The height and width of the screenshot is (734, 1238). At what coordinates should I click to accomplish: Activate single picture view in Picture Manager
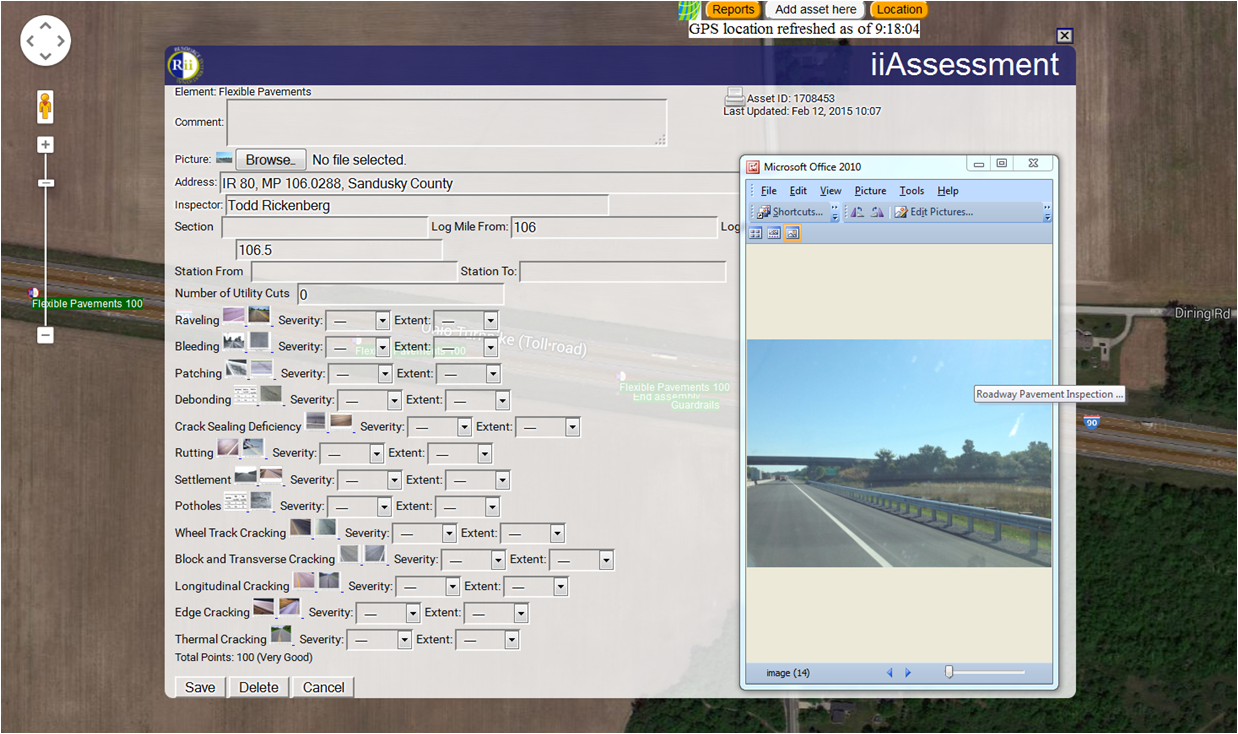(792, 233)
